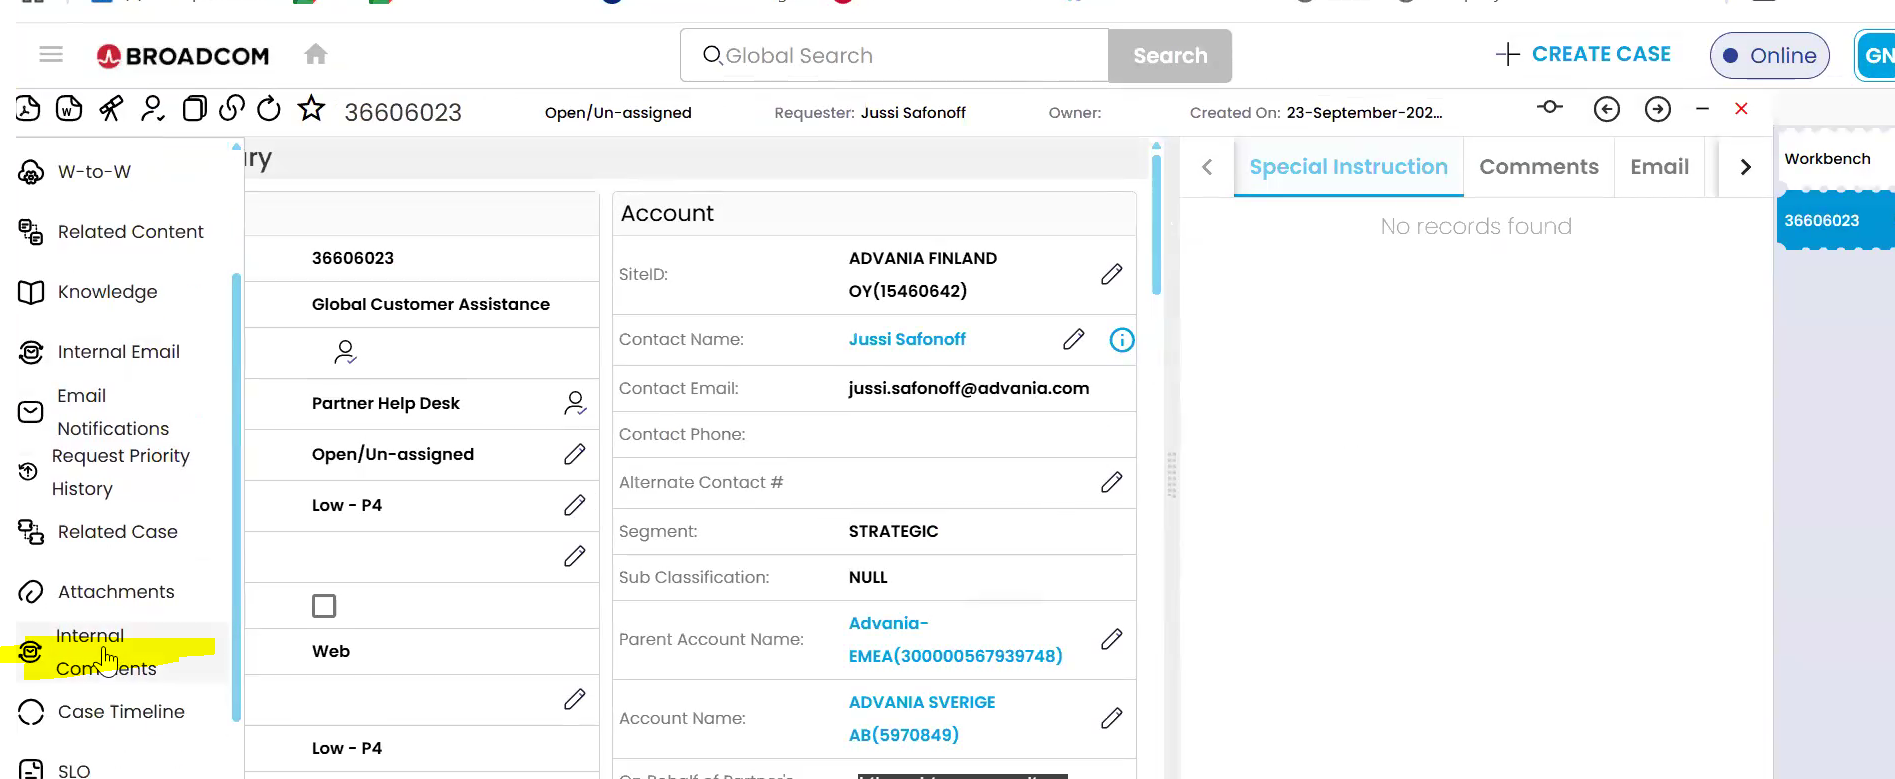Refresh the case with the reload icon
This screenshot has width=1895, height=779.
[x=269, y=108]
